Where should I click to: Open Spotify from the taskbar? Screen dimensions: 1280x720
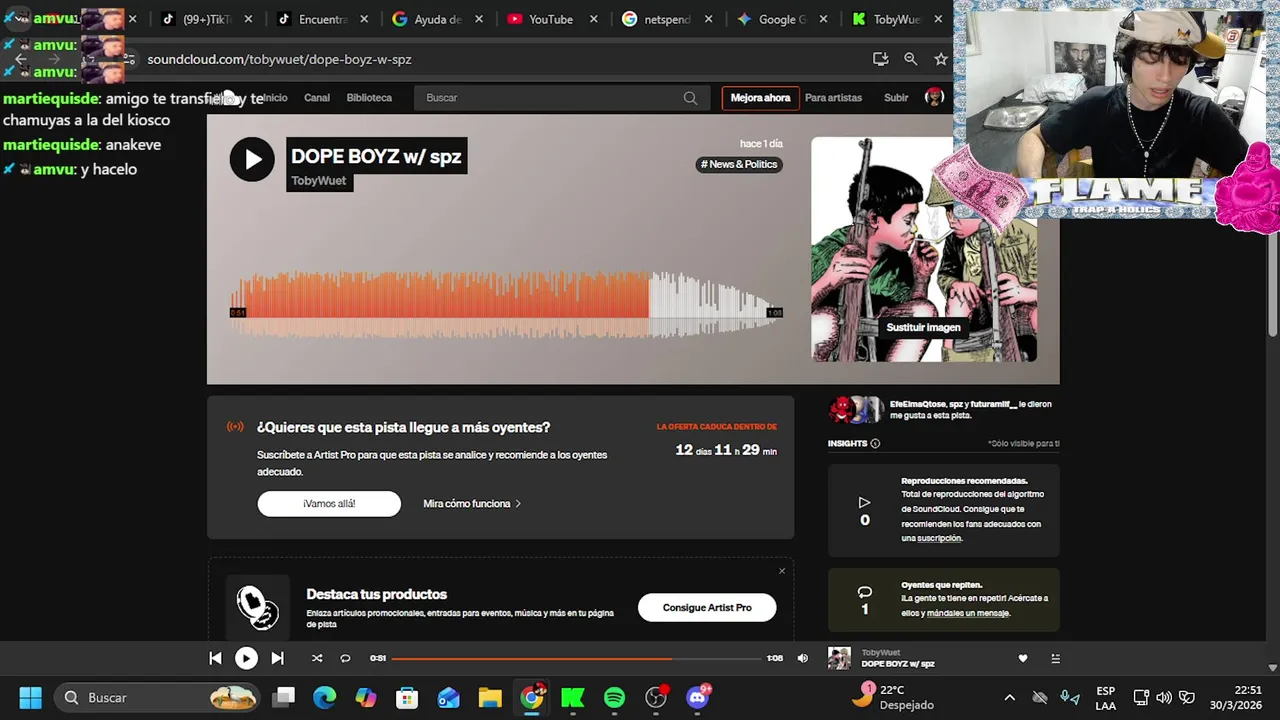(x=614, y=697)
